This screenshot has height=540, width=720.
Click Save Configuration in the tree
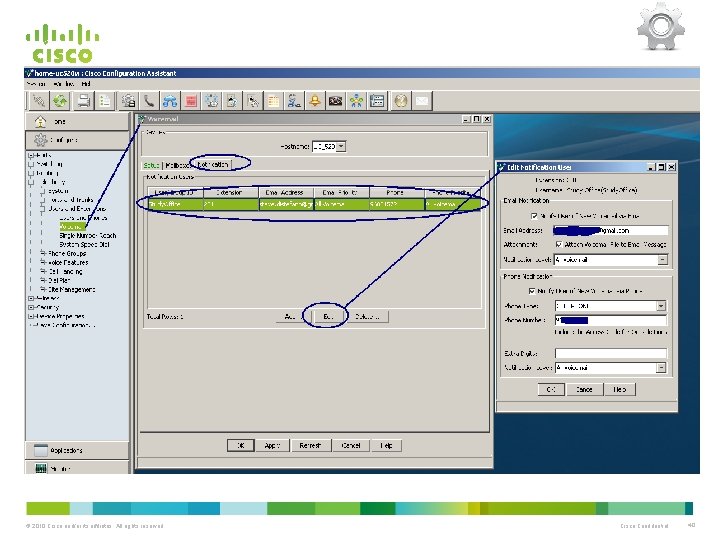click(65, 325)
